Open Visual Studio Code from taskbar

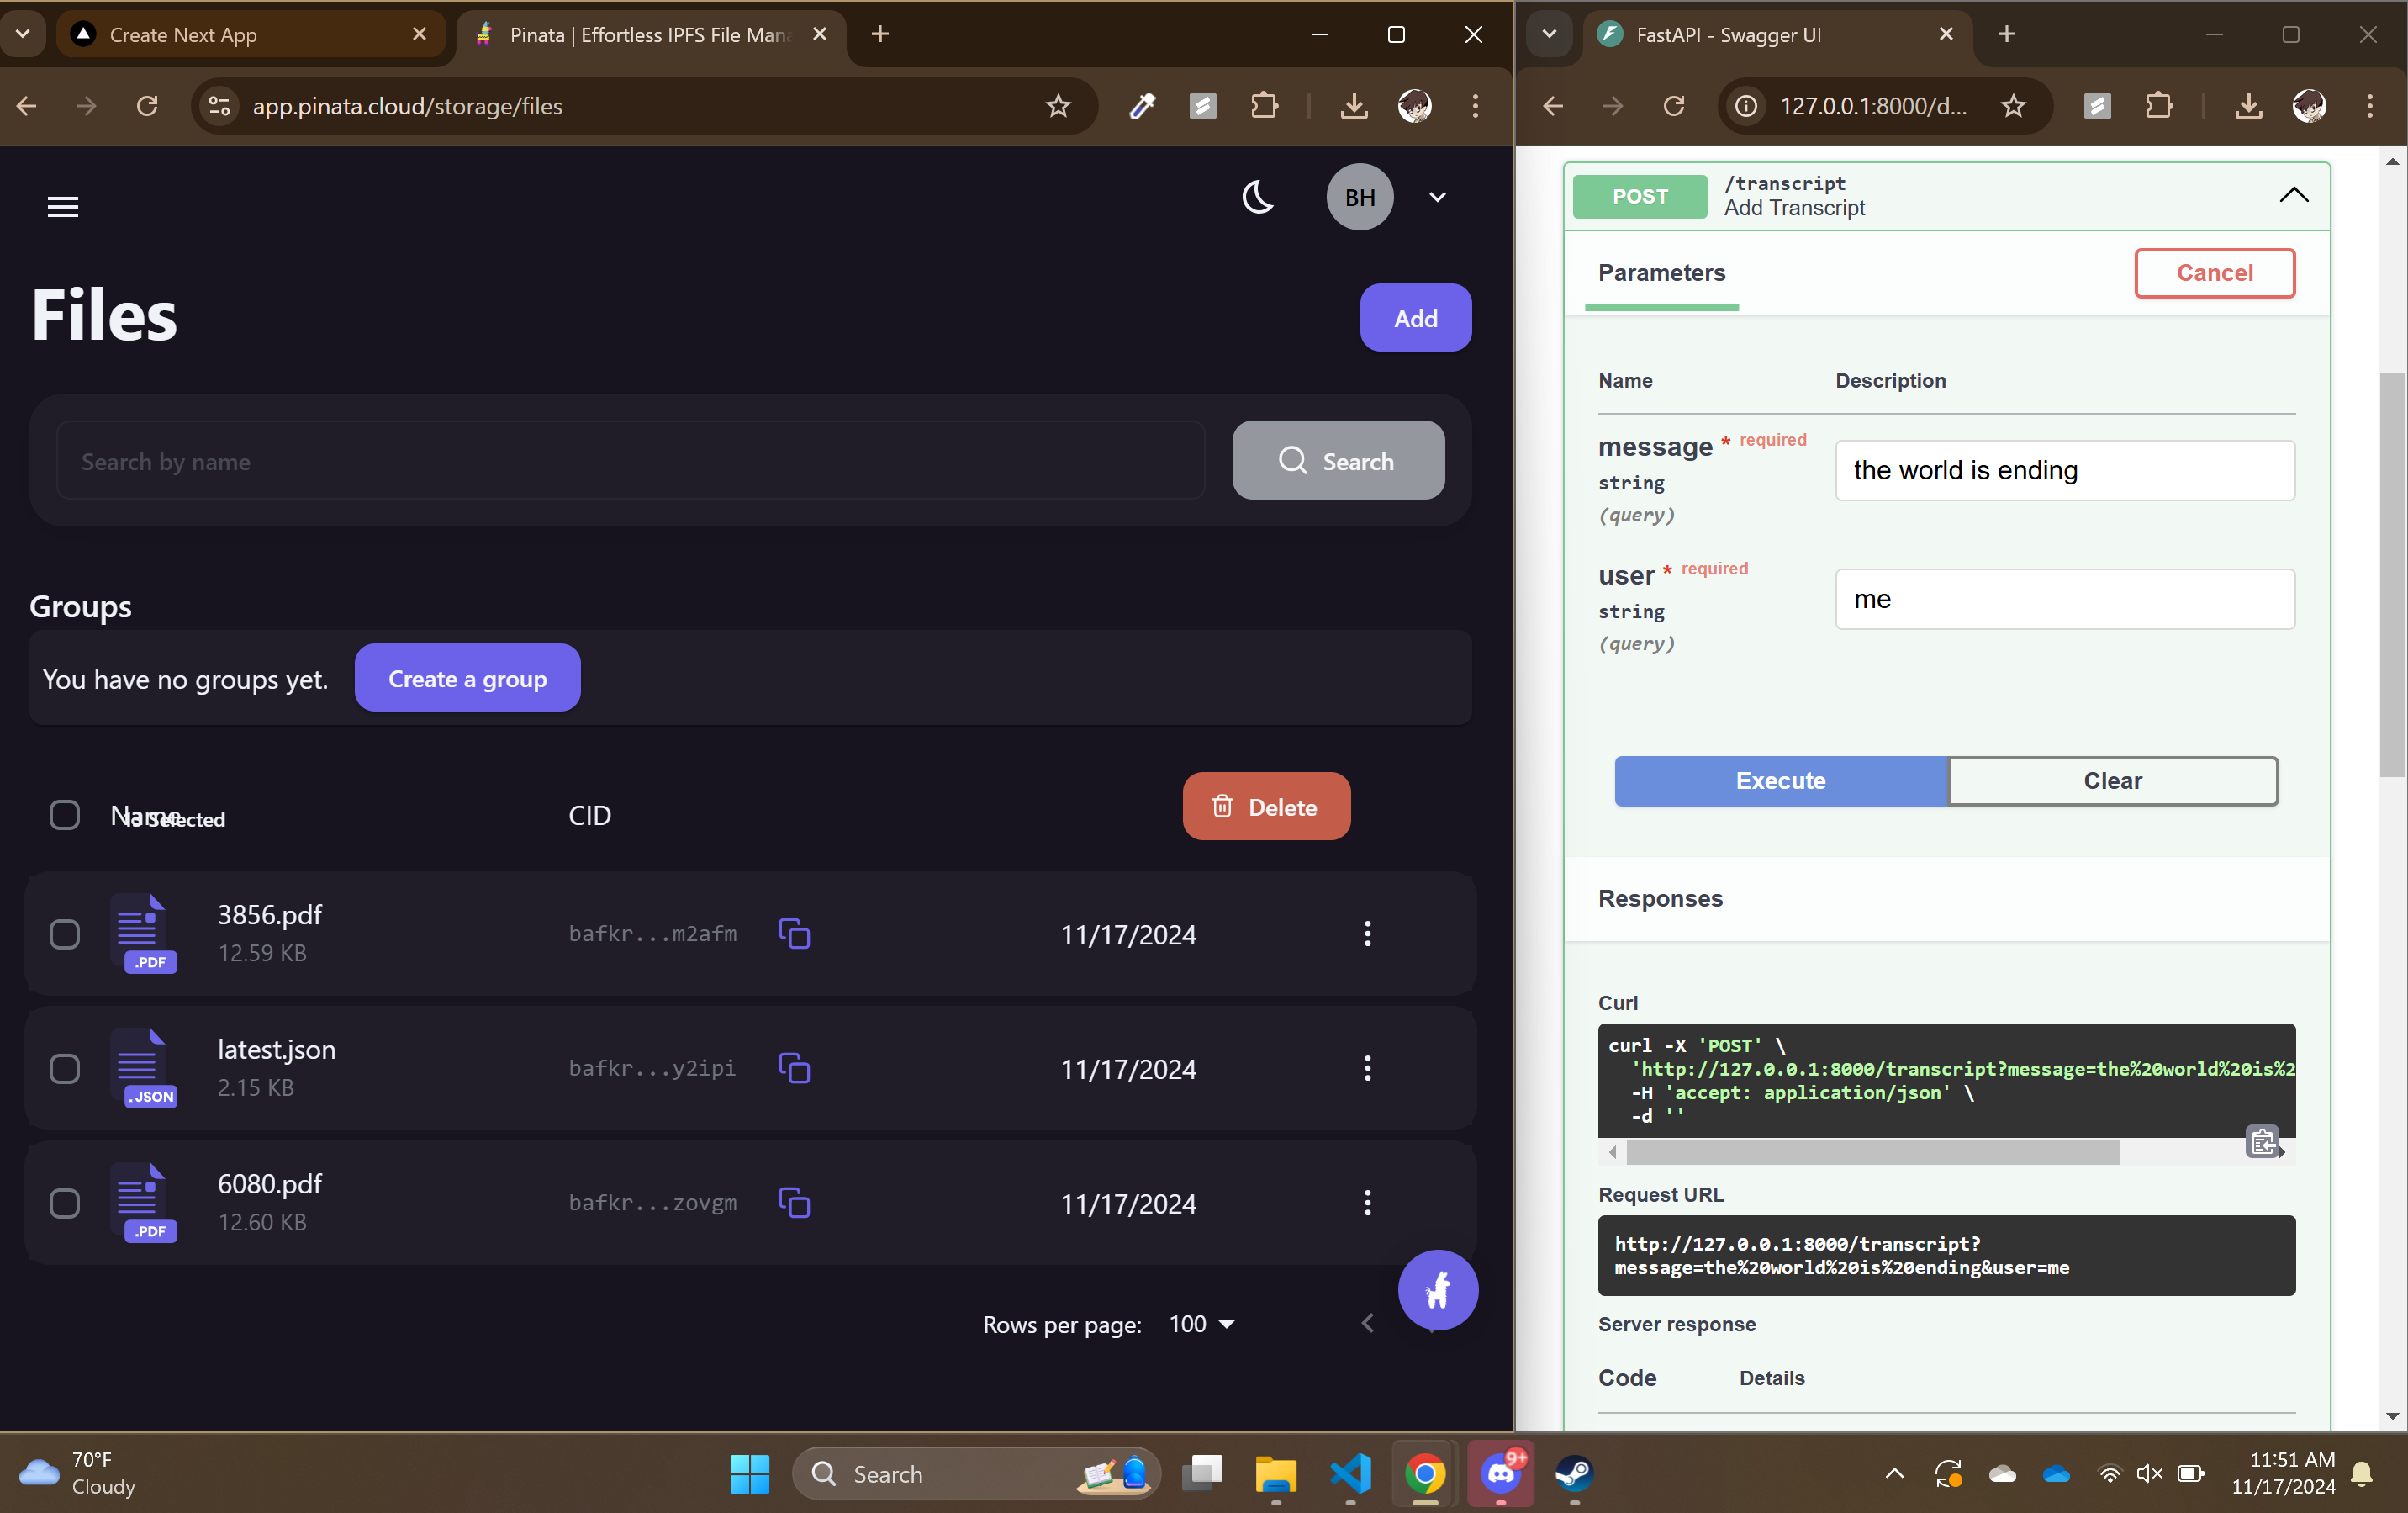point(1350,1473)
